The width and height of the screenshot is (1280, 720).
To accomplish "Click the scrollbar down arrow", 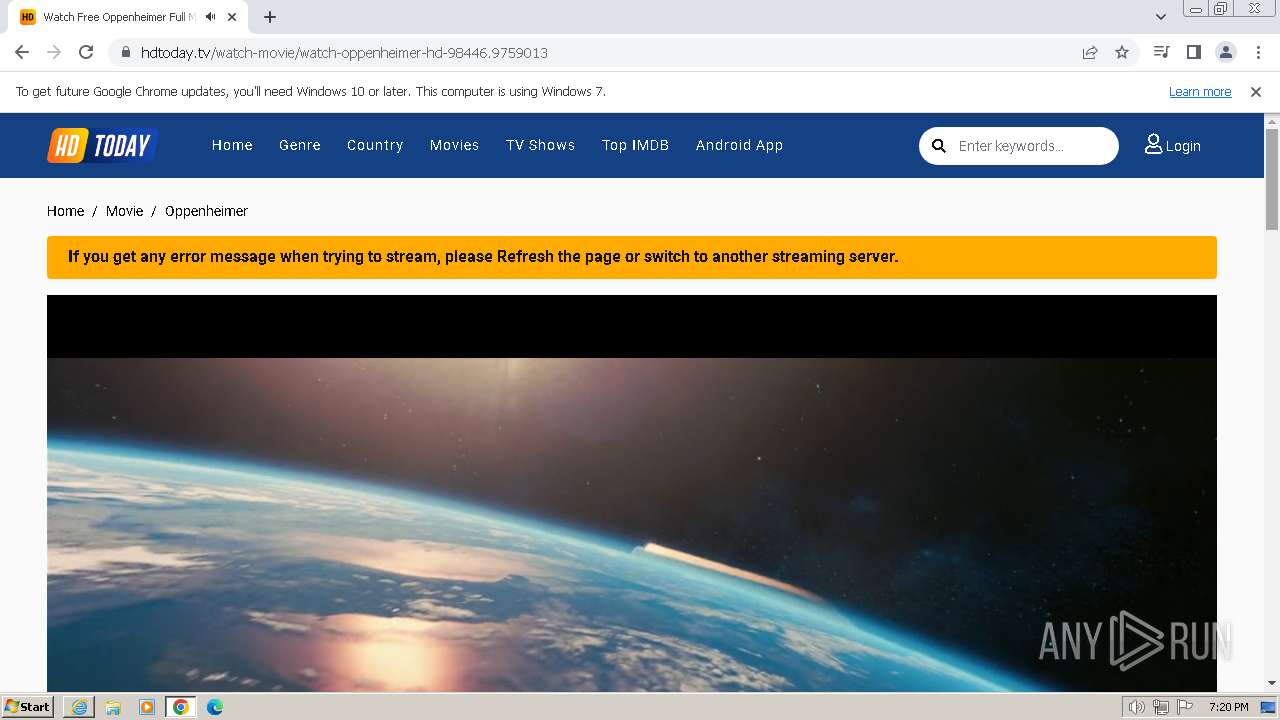I will [x=1272, y=683].
